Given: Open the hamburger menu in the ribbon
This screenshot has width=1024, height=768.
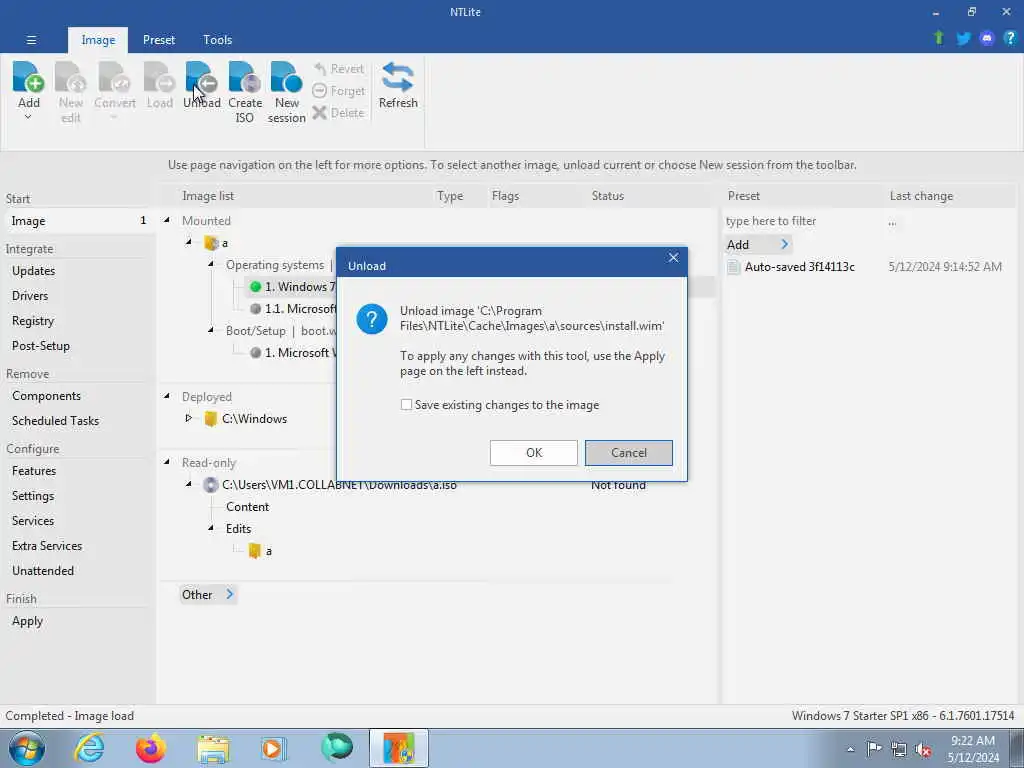Looking at the screenshot, I should 31,40.
